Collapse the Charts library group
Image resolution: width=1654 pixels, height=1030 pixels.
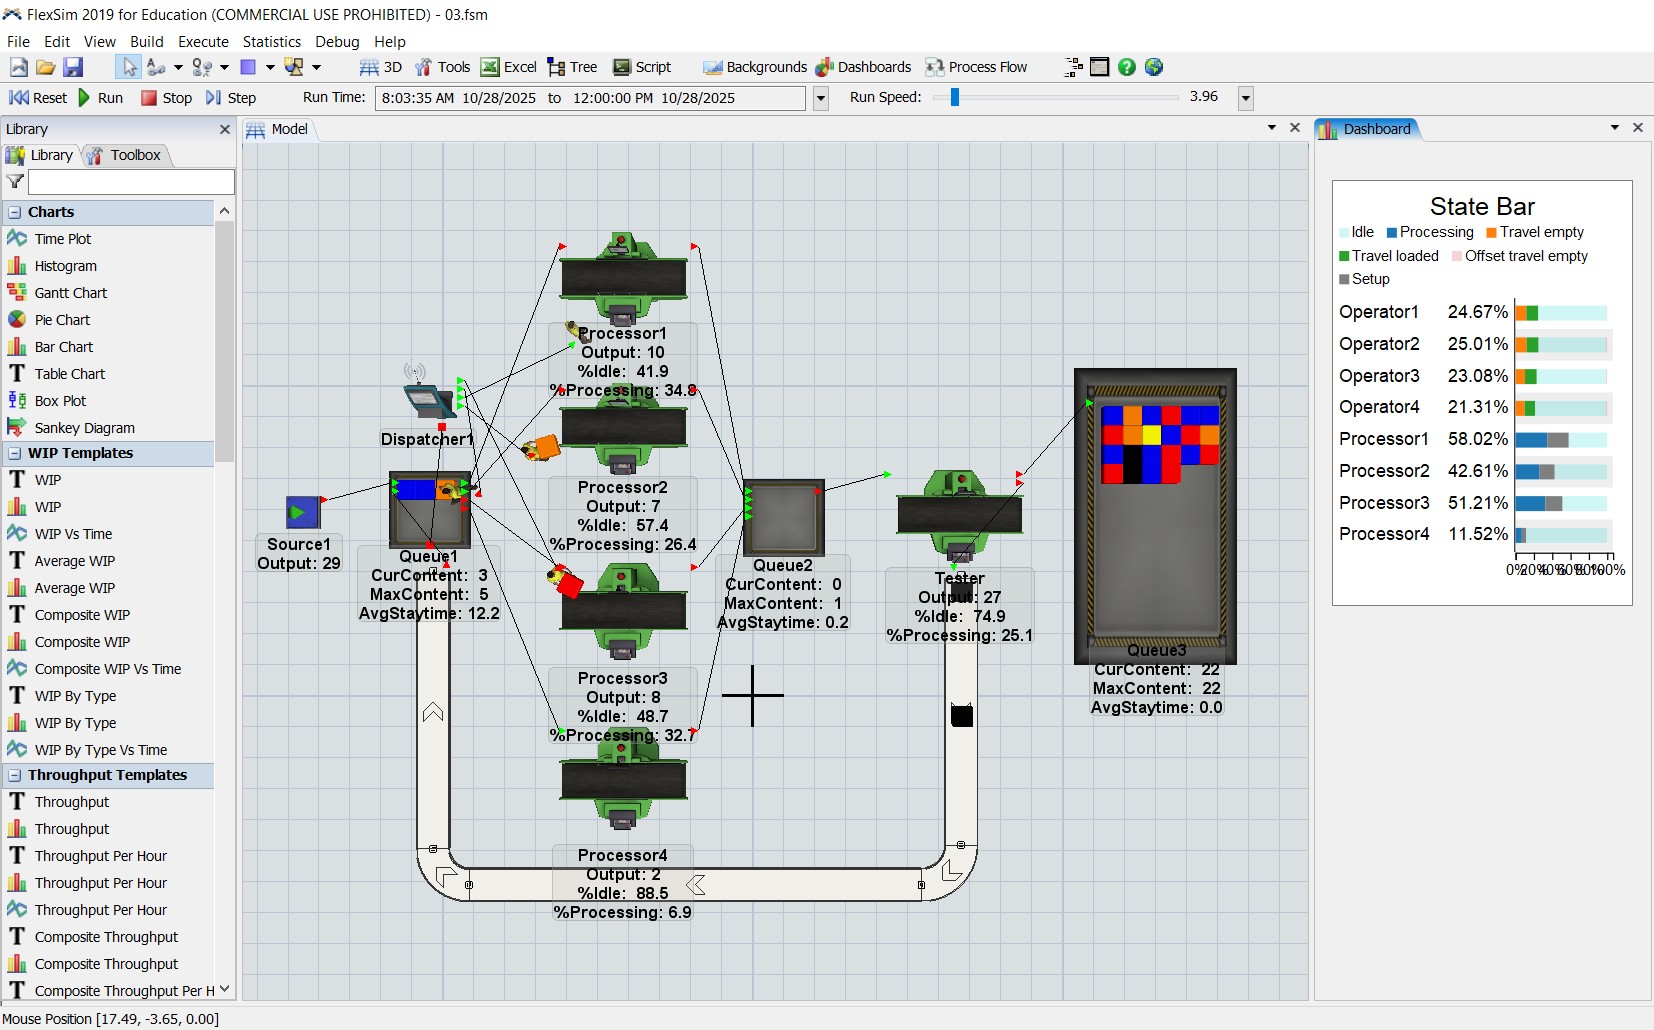pos(15,212)
